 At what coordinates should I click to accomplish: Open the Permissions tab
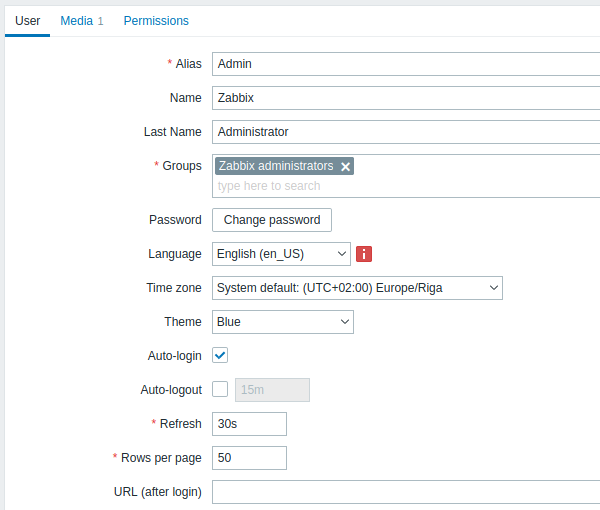tap(156, 20)
